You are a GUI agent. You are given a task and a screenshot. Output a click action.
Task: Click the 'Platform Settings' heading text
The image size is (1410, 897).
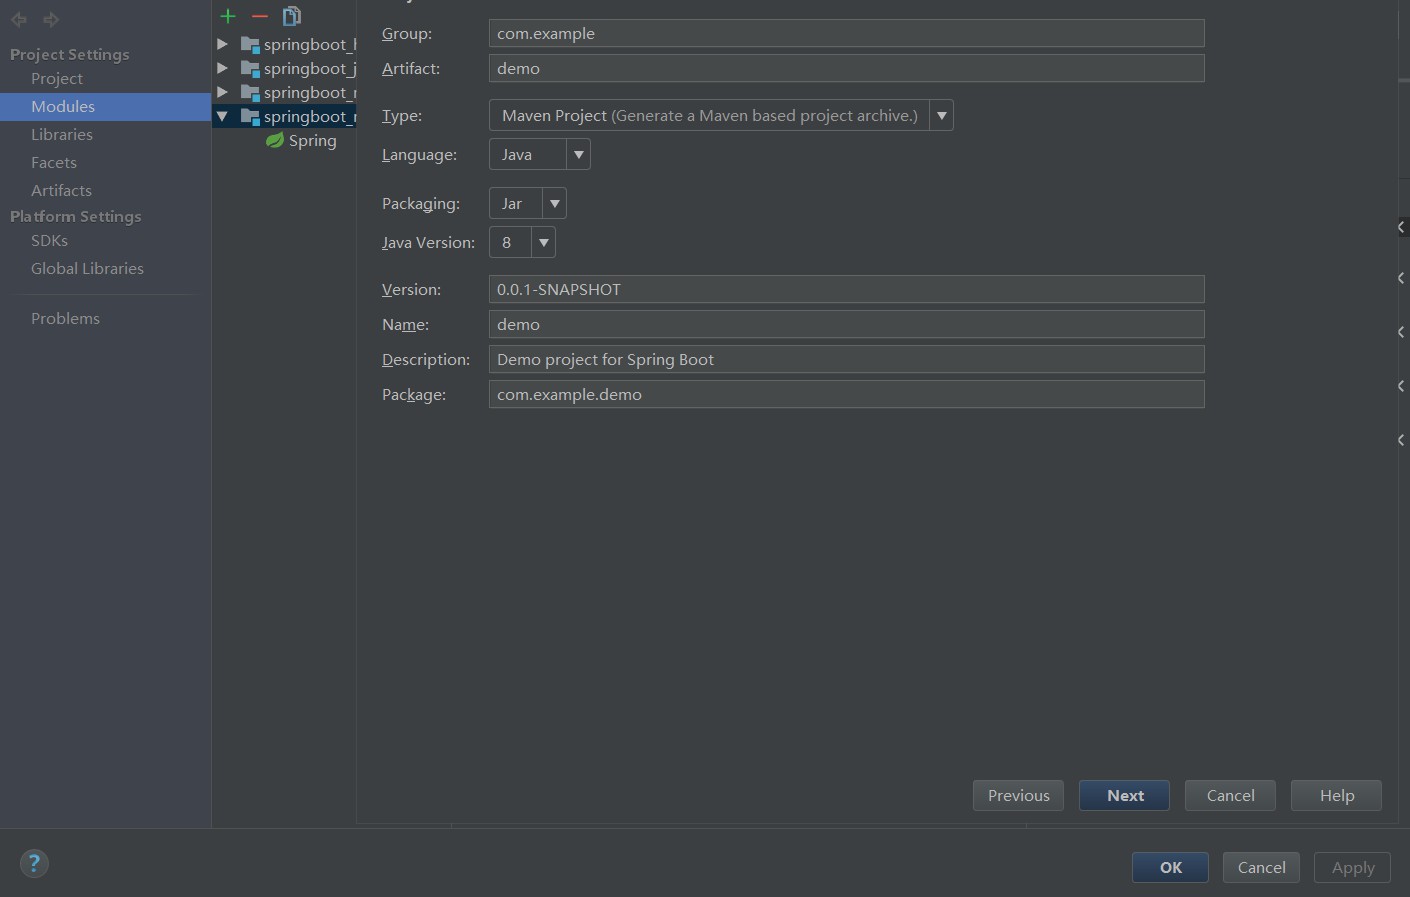click(75, 216)
